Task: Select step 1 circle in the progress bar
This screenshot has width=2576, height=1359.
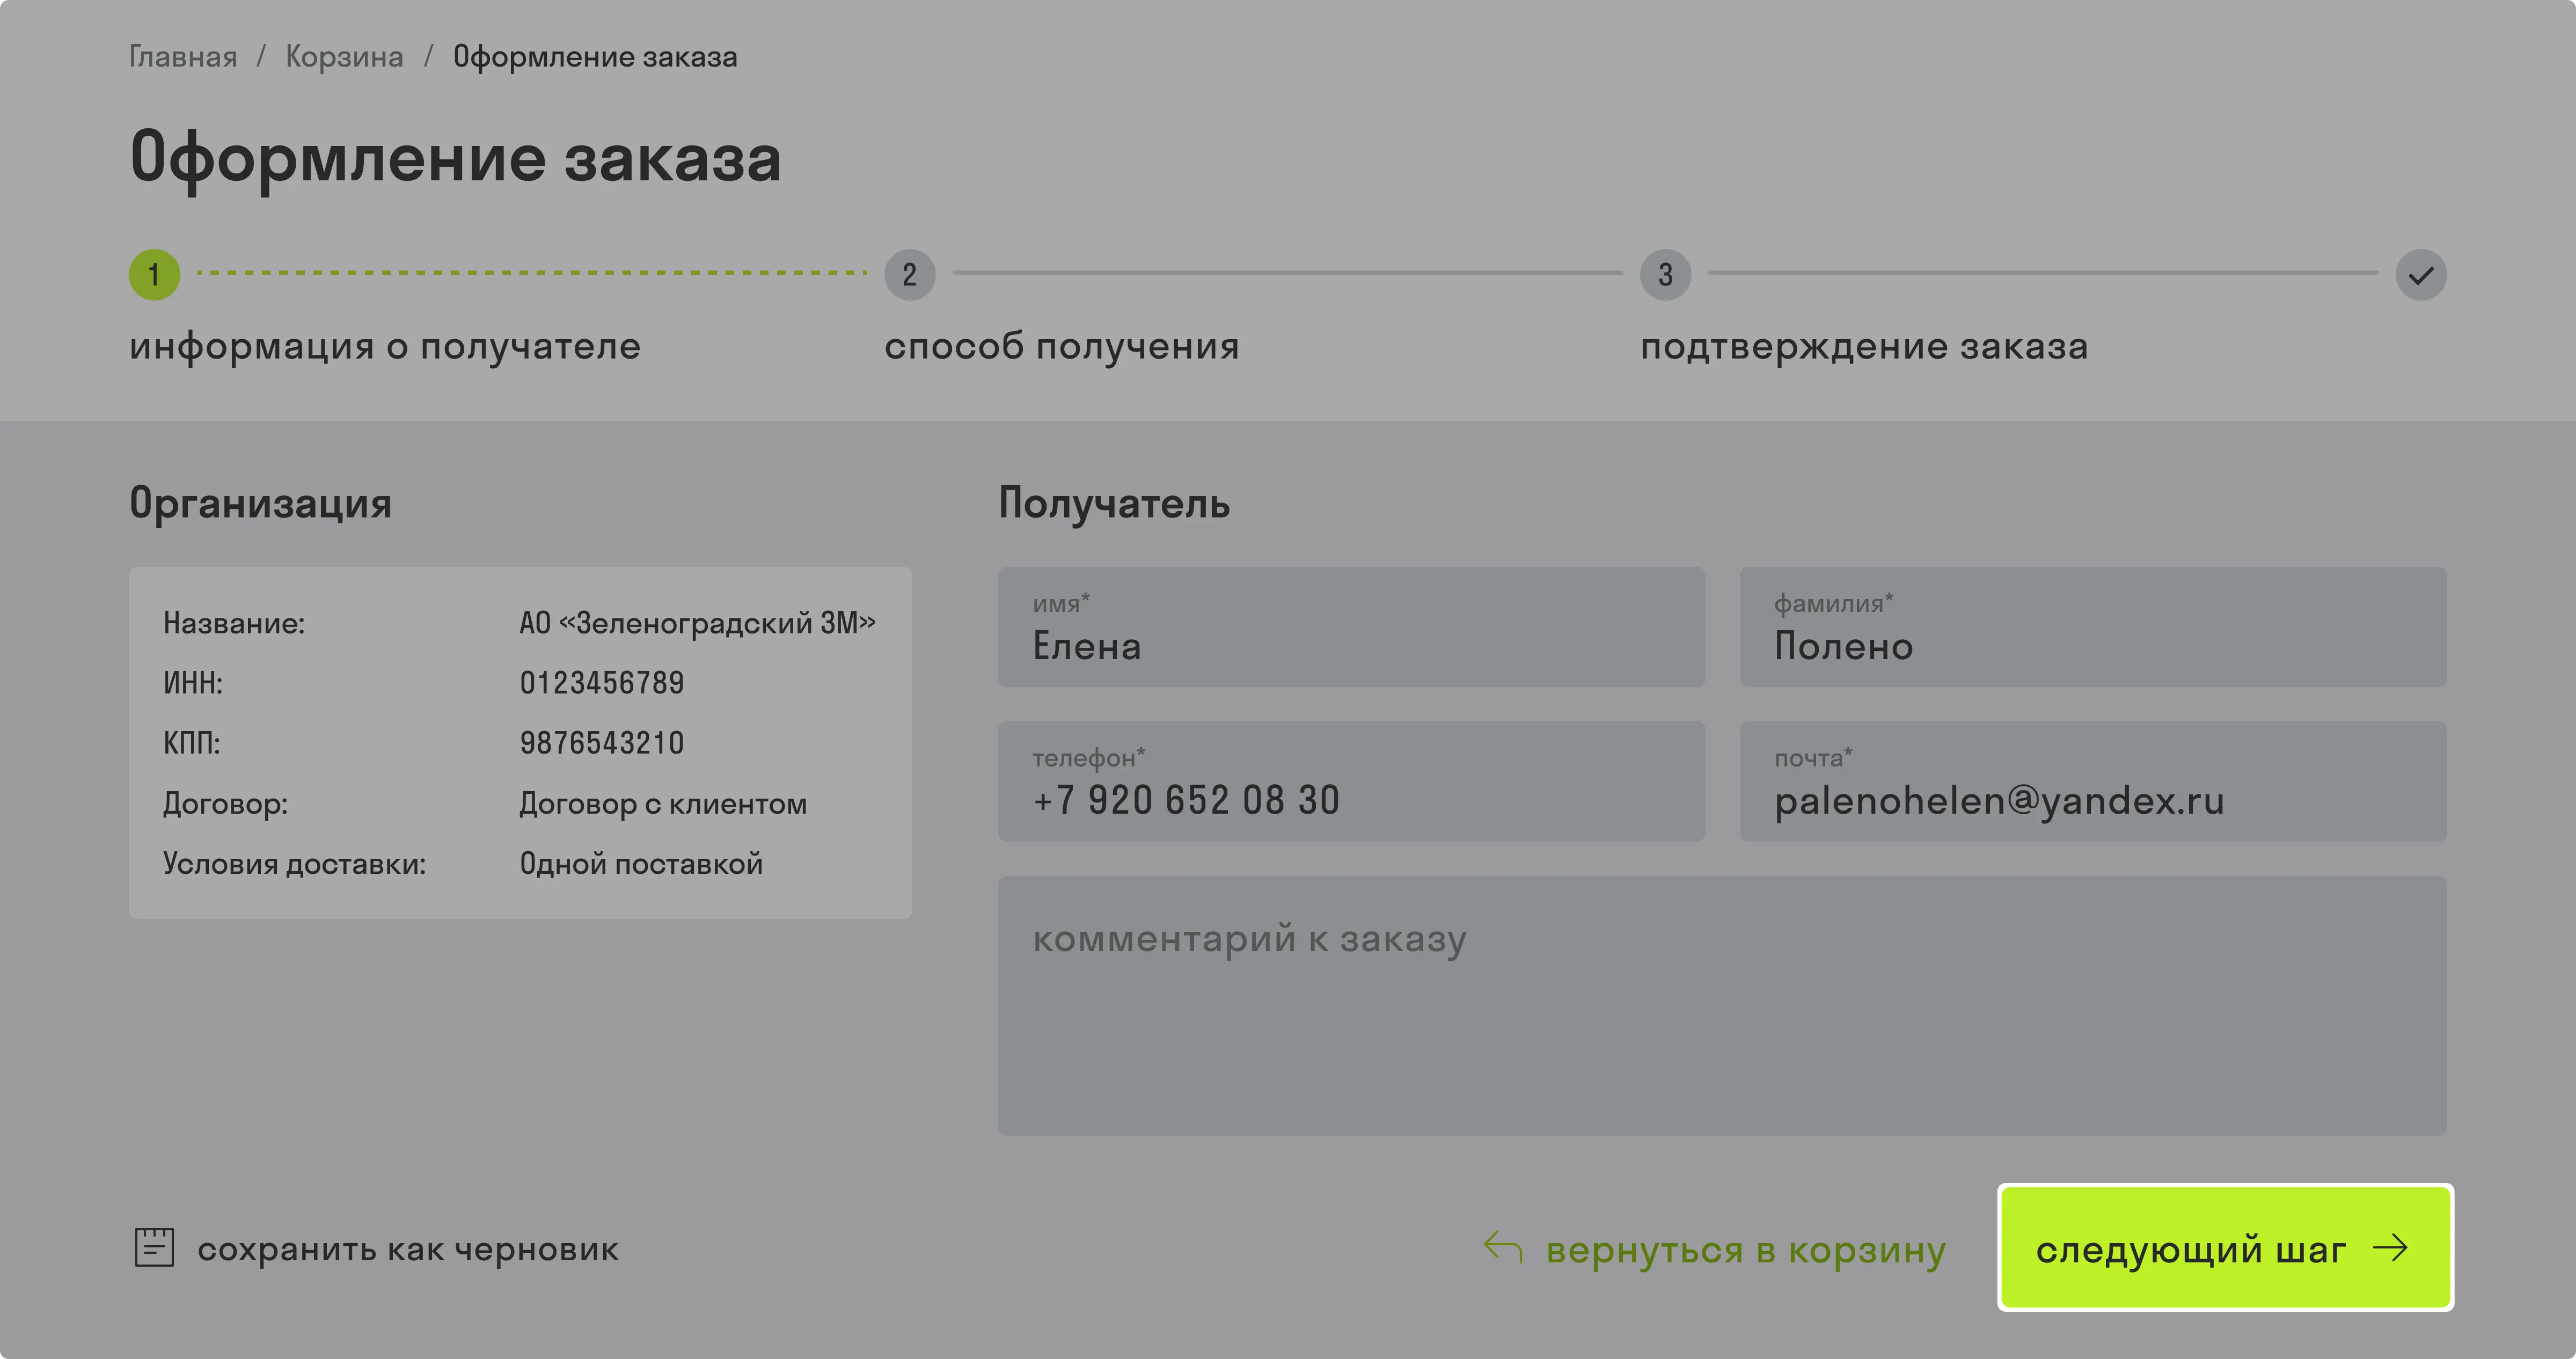Action: tap(154, 274)
